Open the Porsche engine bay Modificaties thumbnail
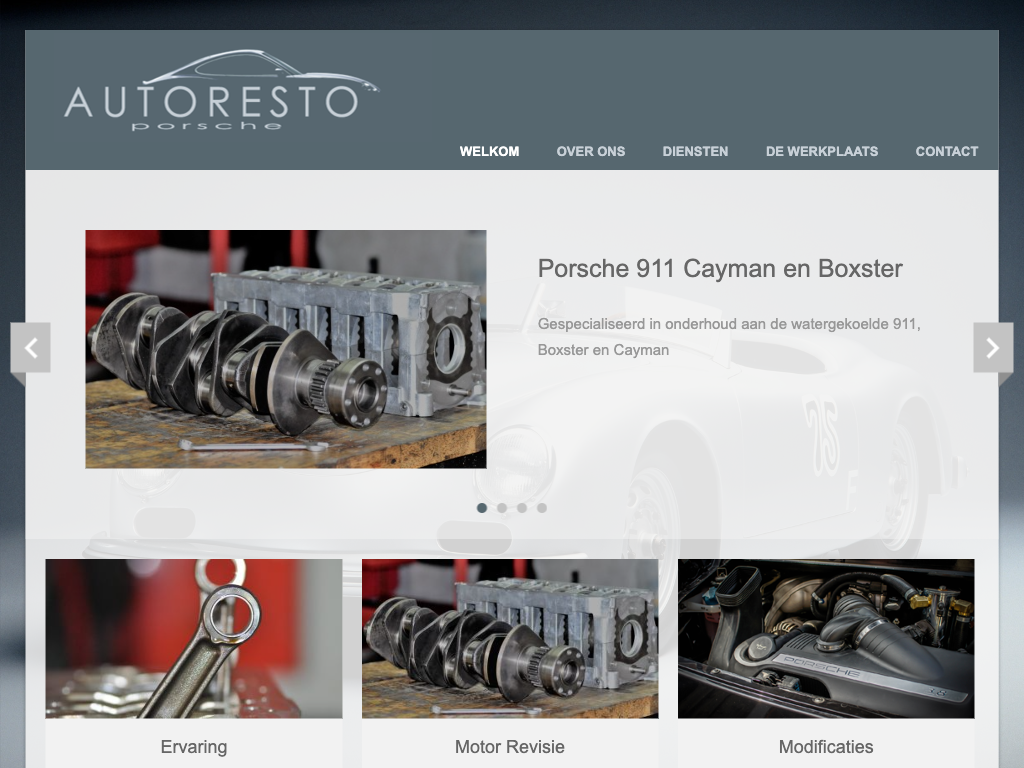Viewport: 1024px width, 768px height. 826,638
